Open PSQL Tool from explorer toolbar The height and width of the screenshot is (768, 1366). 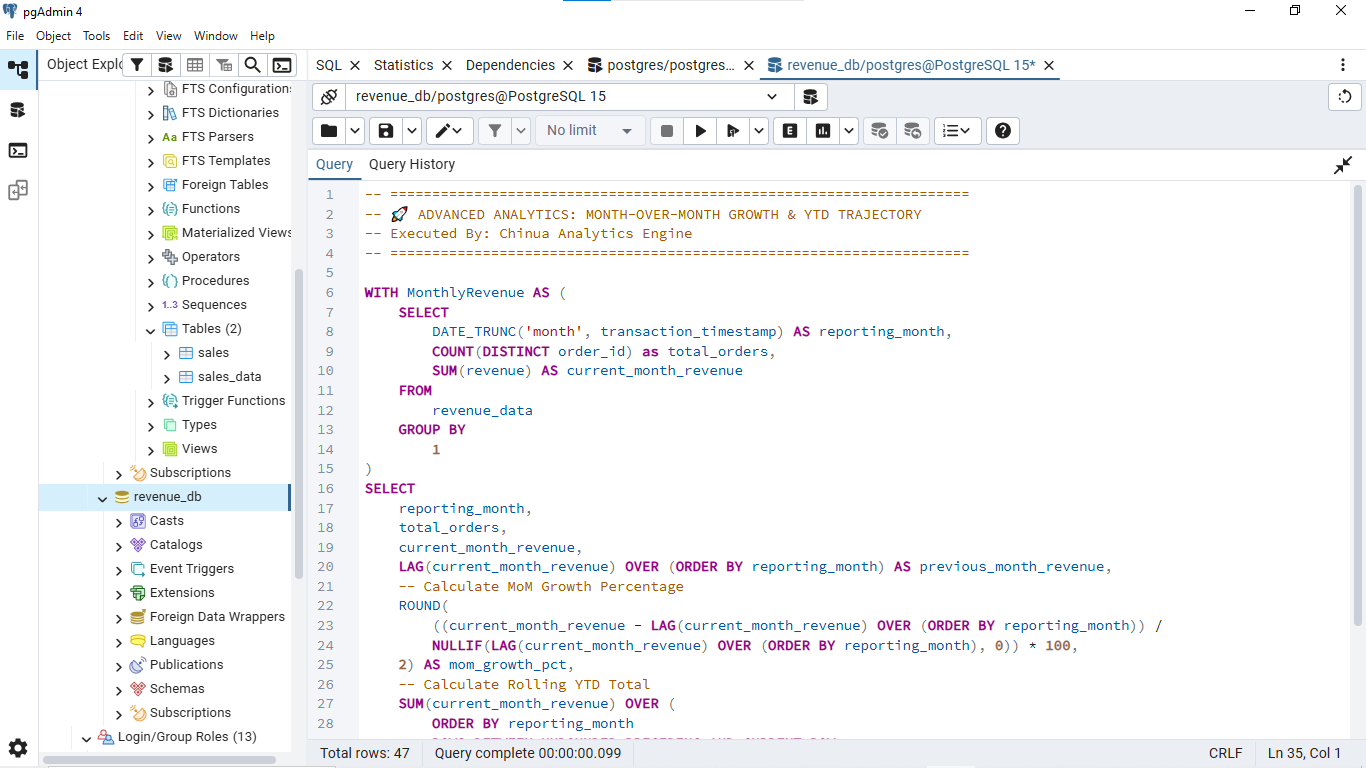point(283,65)
